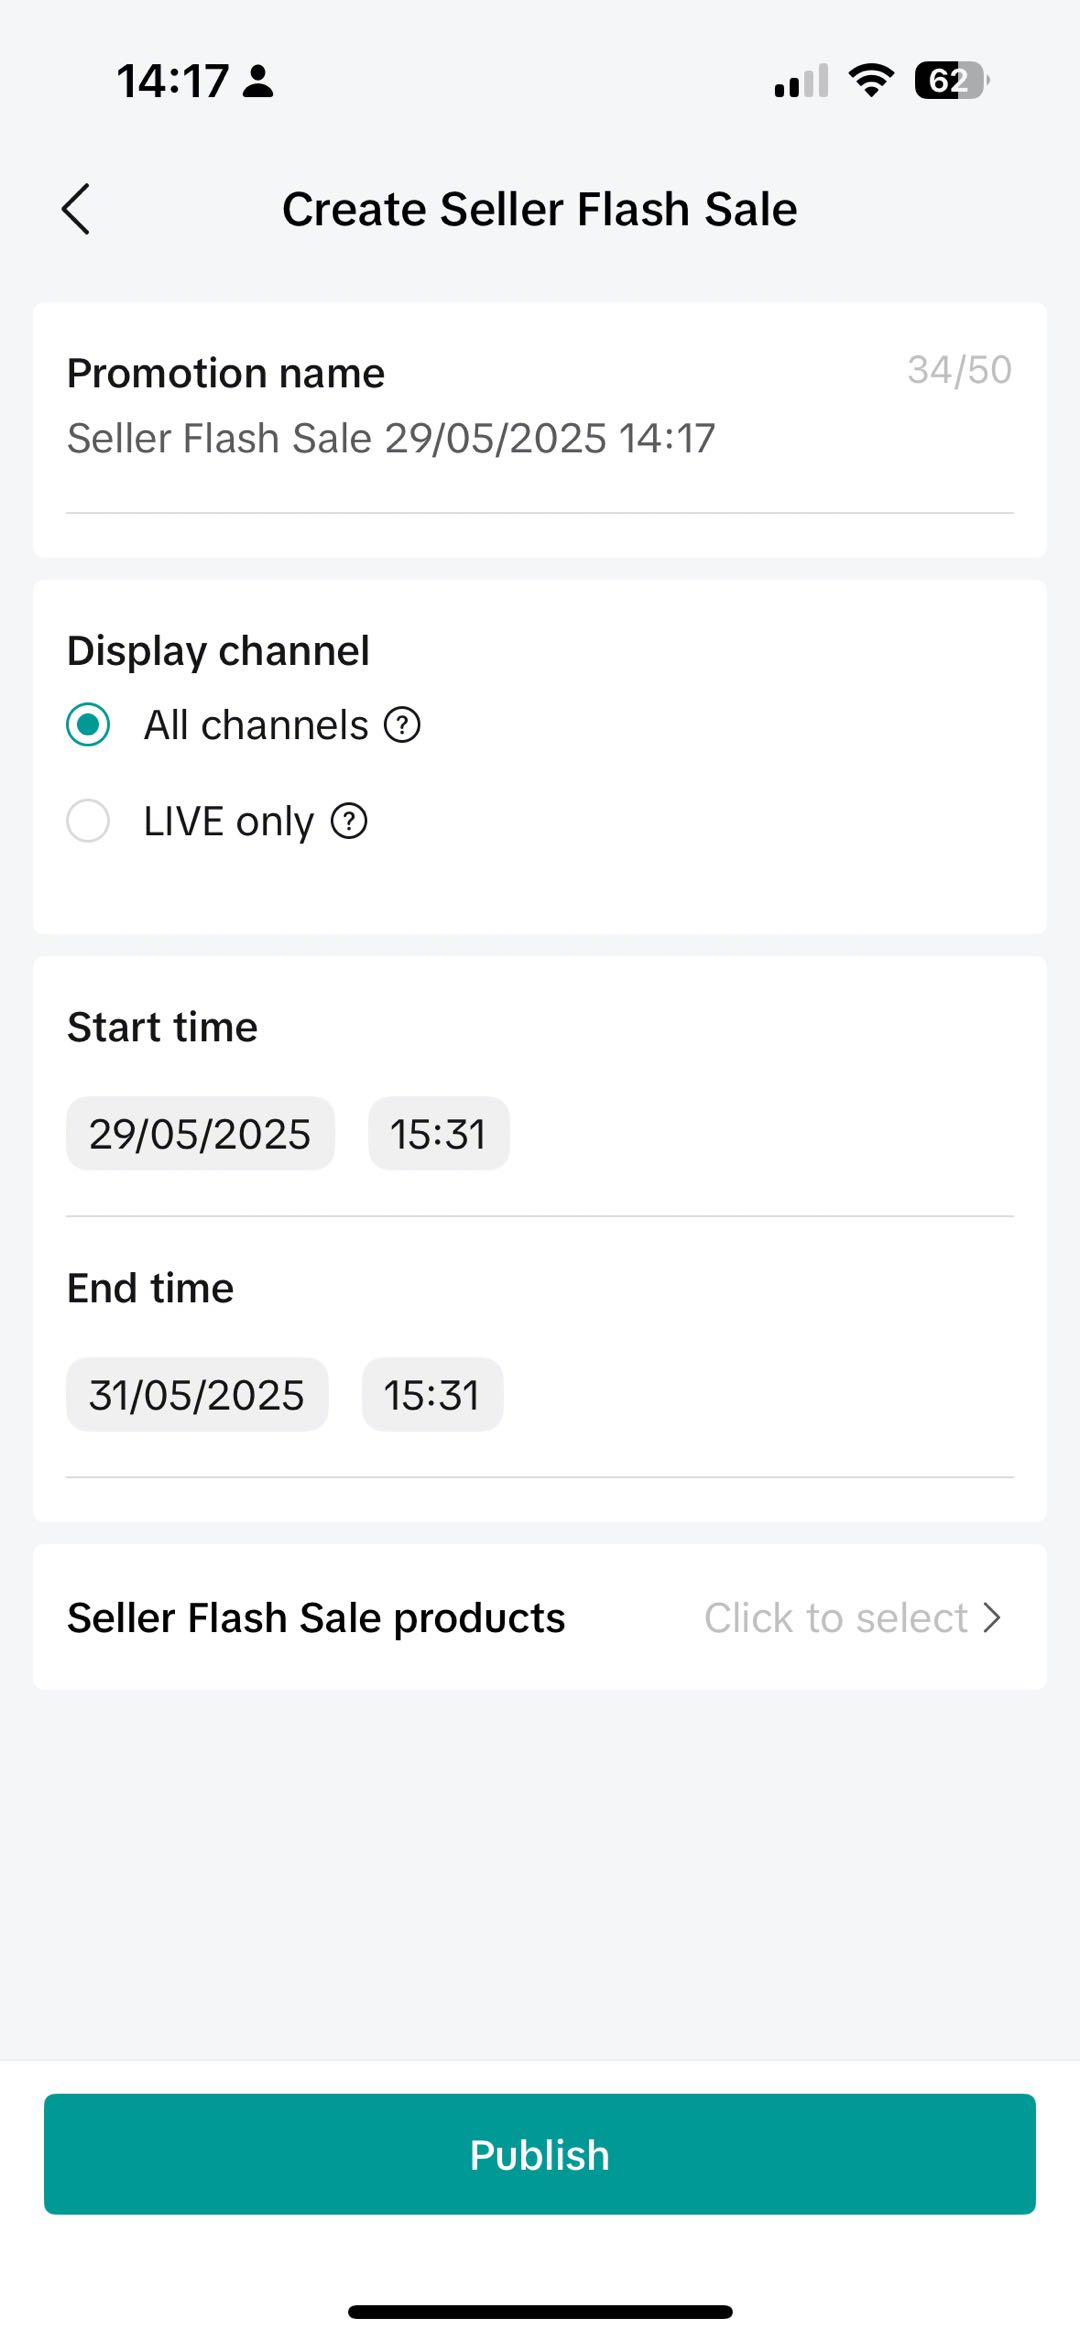Tap the person icon beside the clock
This screenshot has height=2341, width=1080.
(258, 81)
